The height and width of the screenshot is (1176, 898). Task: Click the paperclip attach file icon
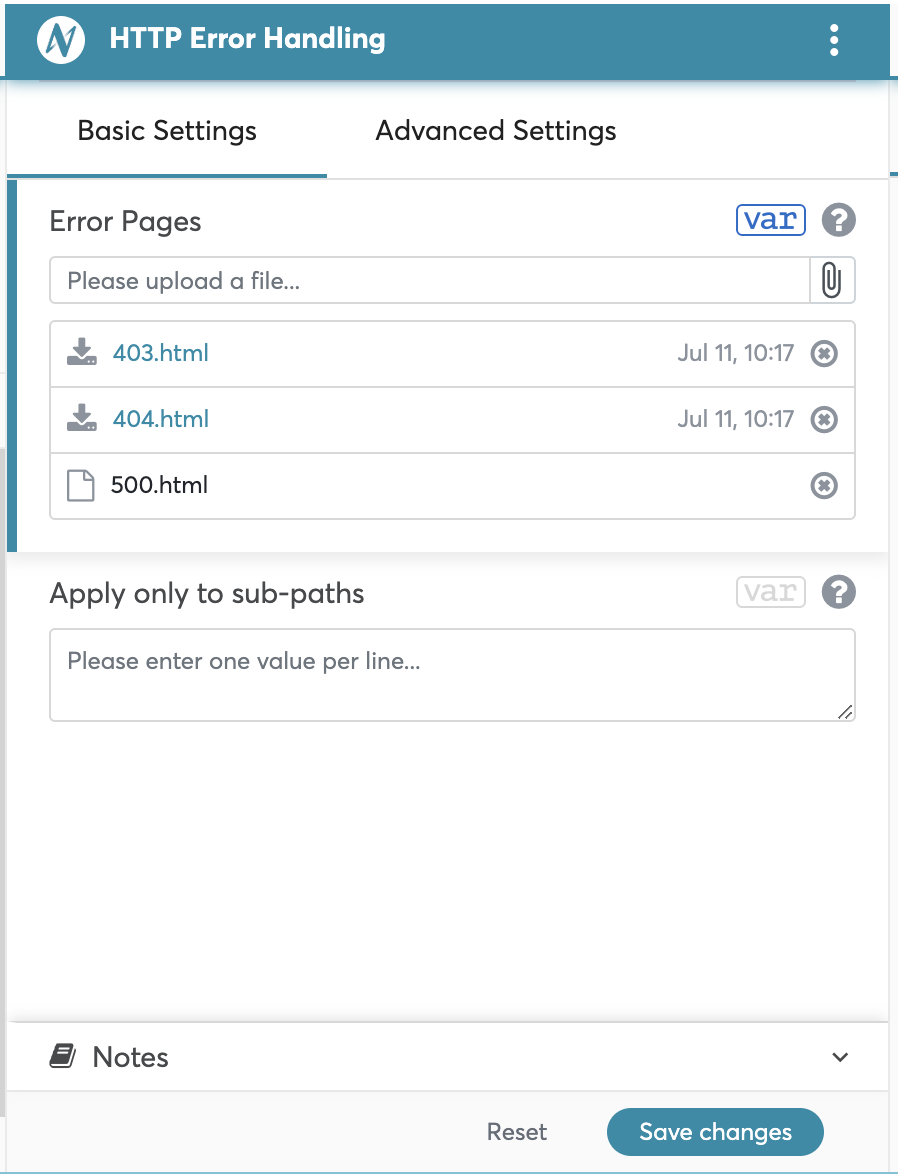(831, 280)
